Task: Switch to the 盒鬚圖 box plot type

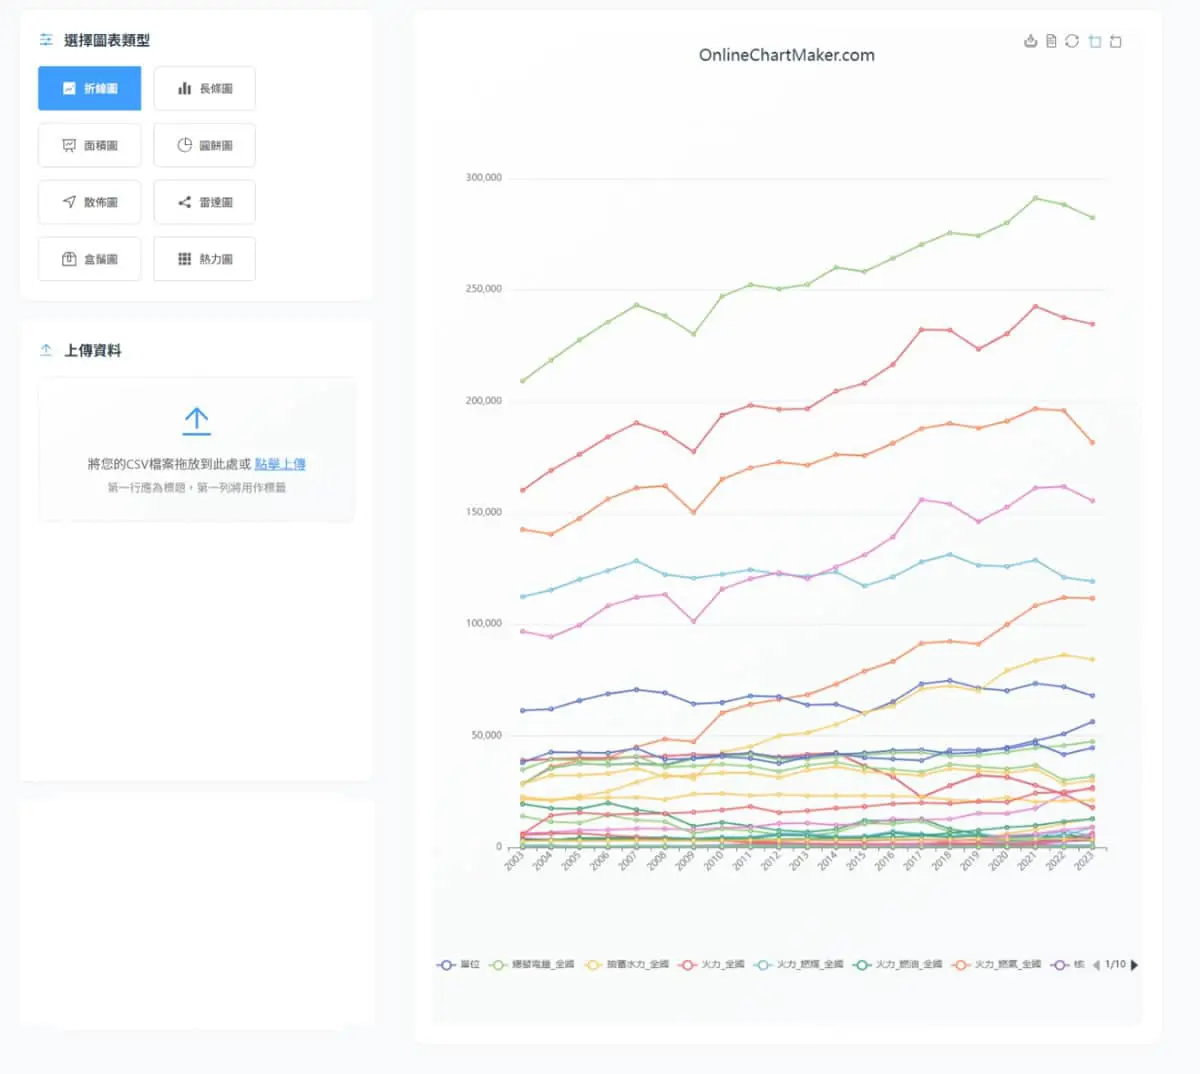Action: click(90, 259)
